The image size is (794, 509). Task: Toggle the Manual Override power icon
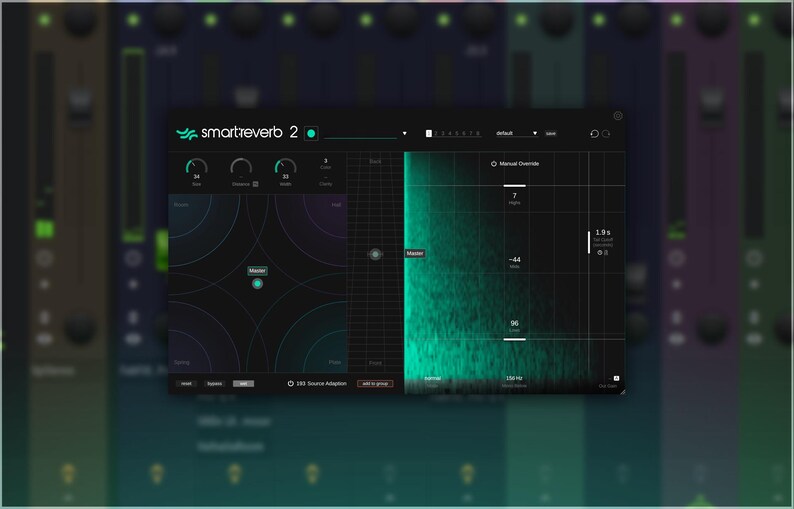pos(494,164)
